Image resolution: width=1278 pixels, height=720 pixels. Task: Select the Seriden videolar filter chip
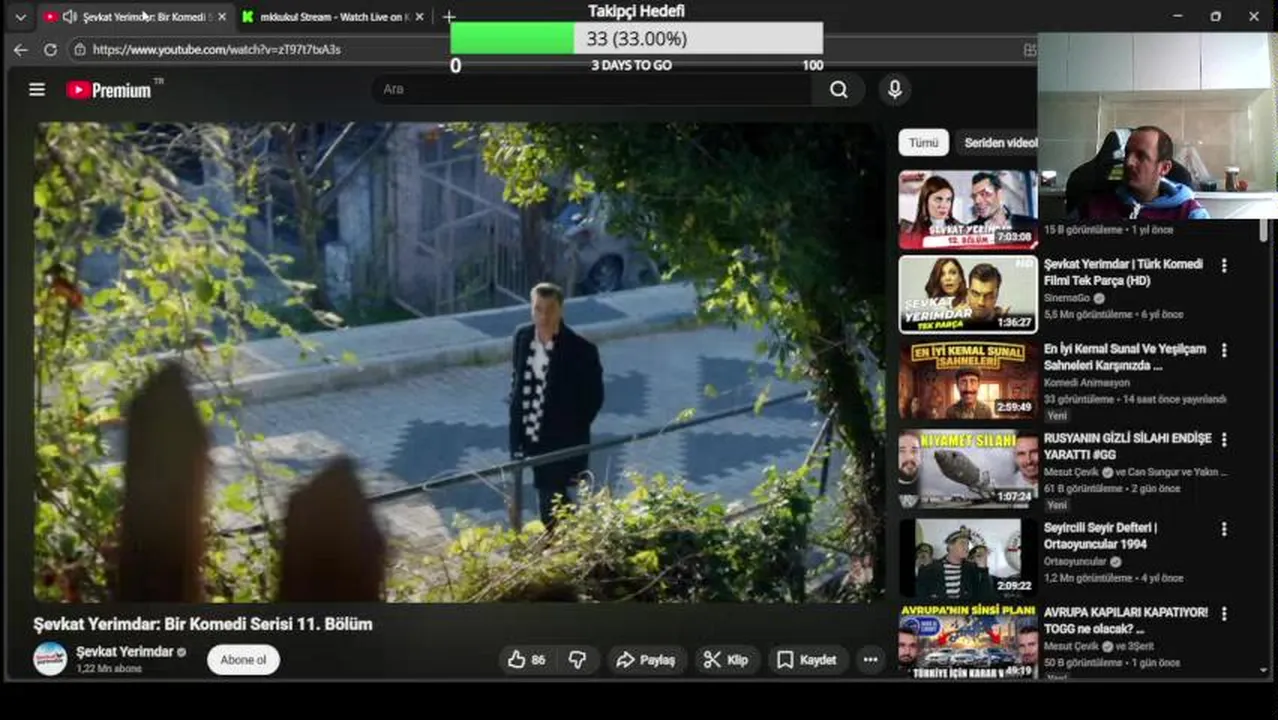(998, 143)
